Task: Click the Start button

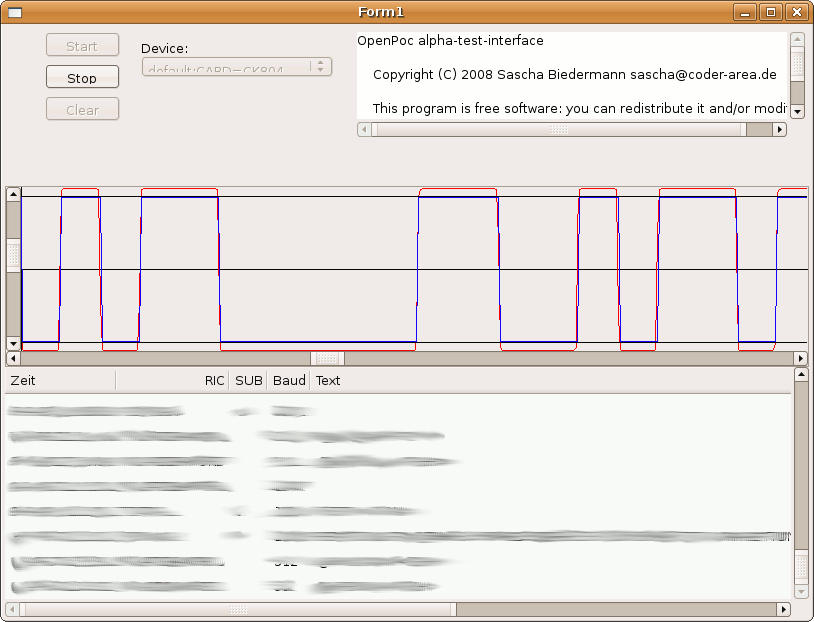Action: pyautogui.click(x=82, y=45)
